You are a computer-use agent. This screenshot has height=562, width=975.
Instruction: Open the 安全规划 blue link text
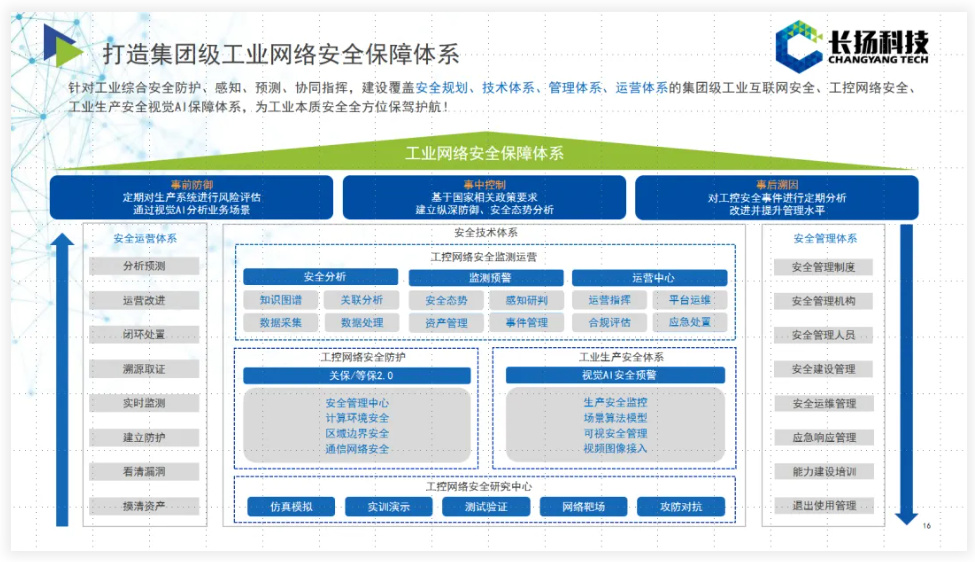(x=442, y=88)
